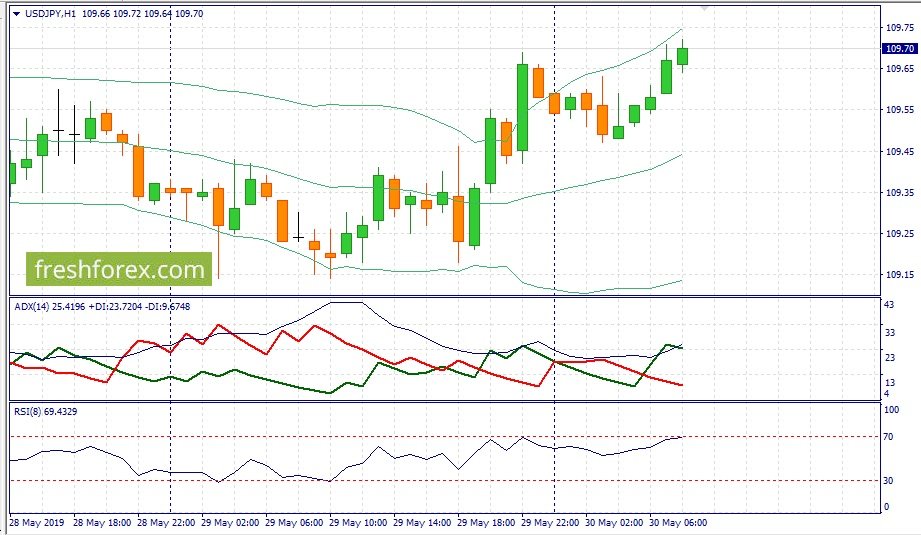Click the time axis label 29 May 06:00
The width and height of the screenshot is (921, 535).
(294, 523)
